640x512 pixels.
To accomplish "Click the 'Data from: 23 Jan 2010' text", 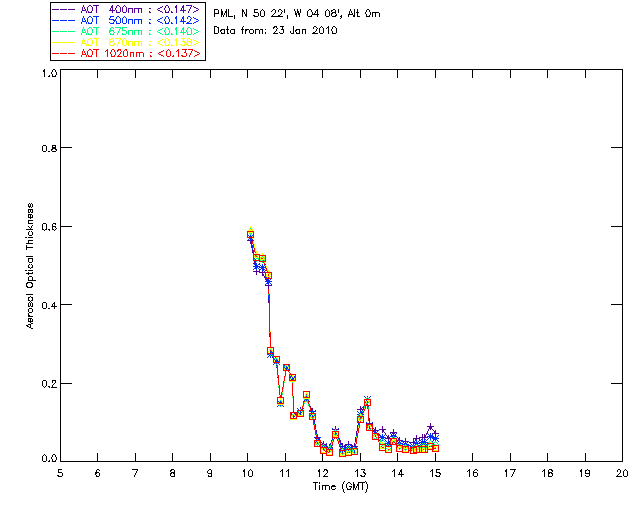I will coord(275,31).
